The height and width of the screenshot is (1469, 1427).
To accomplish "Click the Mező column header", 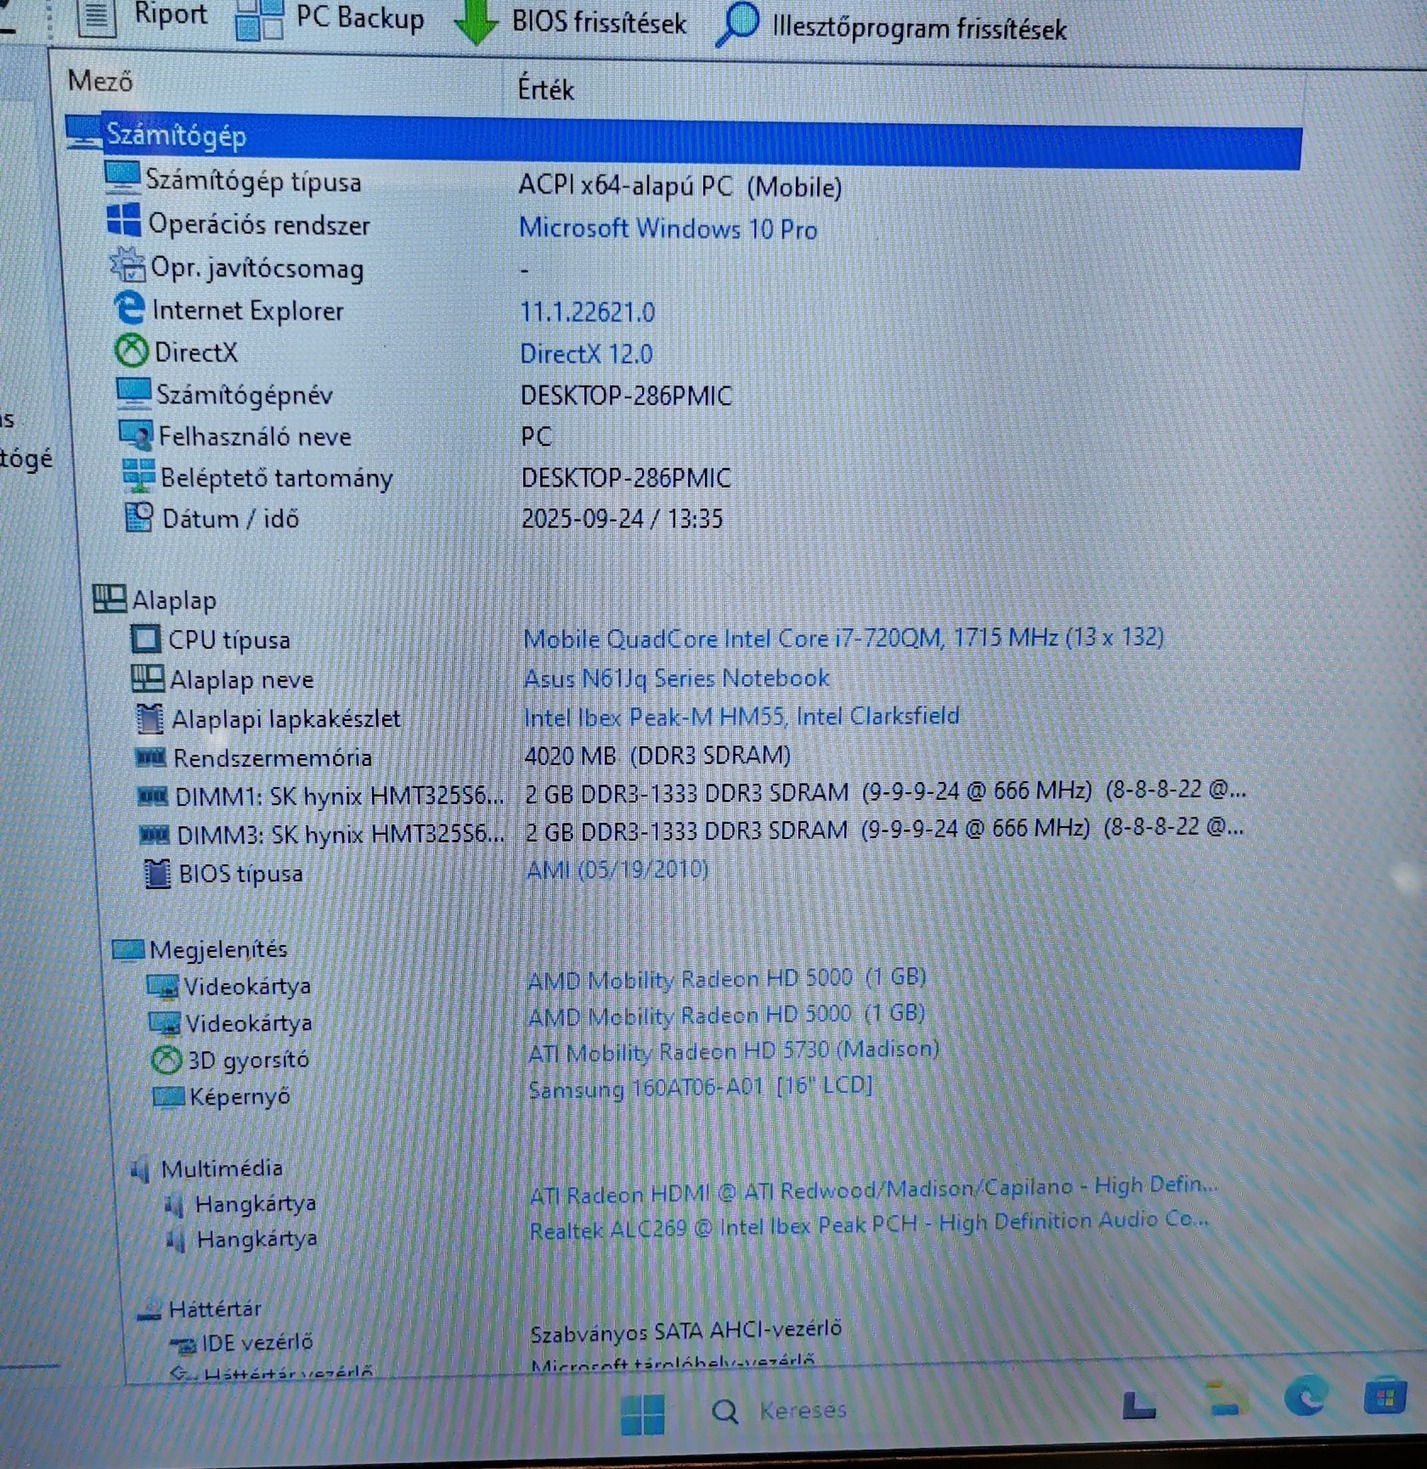I will click(100, 81).
